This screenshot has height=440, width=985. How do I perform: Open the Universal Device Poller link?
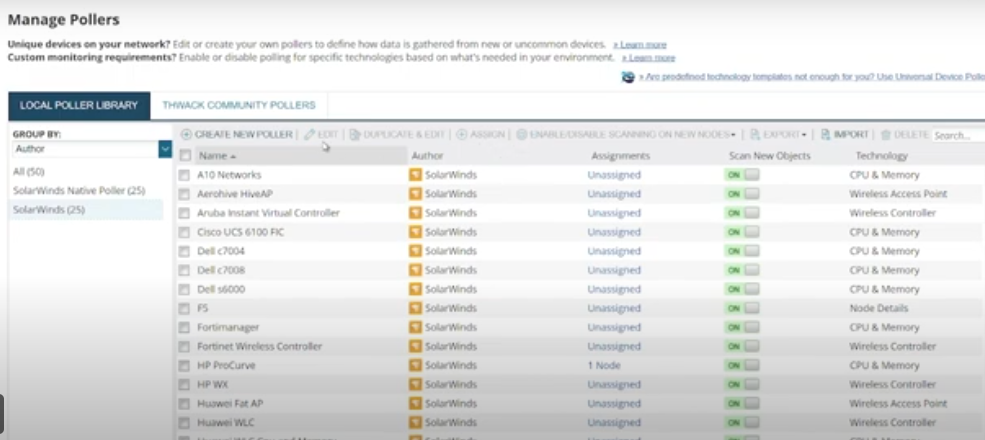(812, 77)
